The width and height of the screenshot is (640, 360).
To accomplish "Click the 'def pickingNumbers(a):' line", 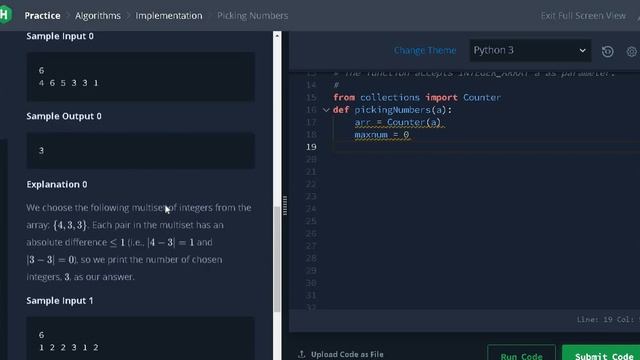I will pos(392,110).
